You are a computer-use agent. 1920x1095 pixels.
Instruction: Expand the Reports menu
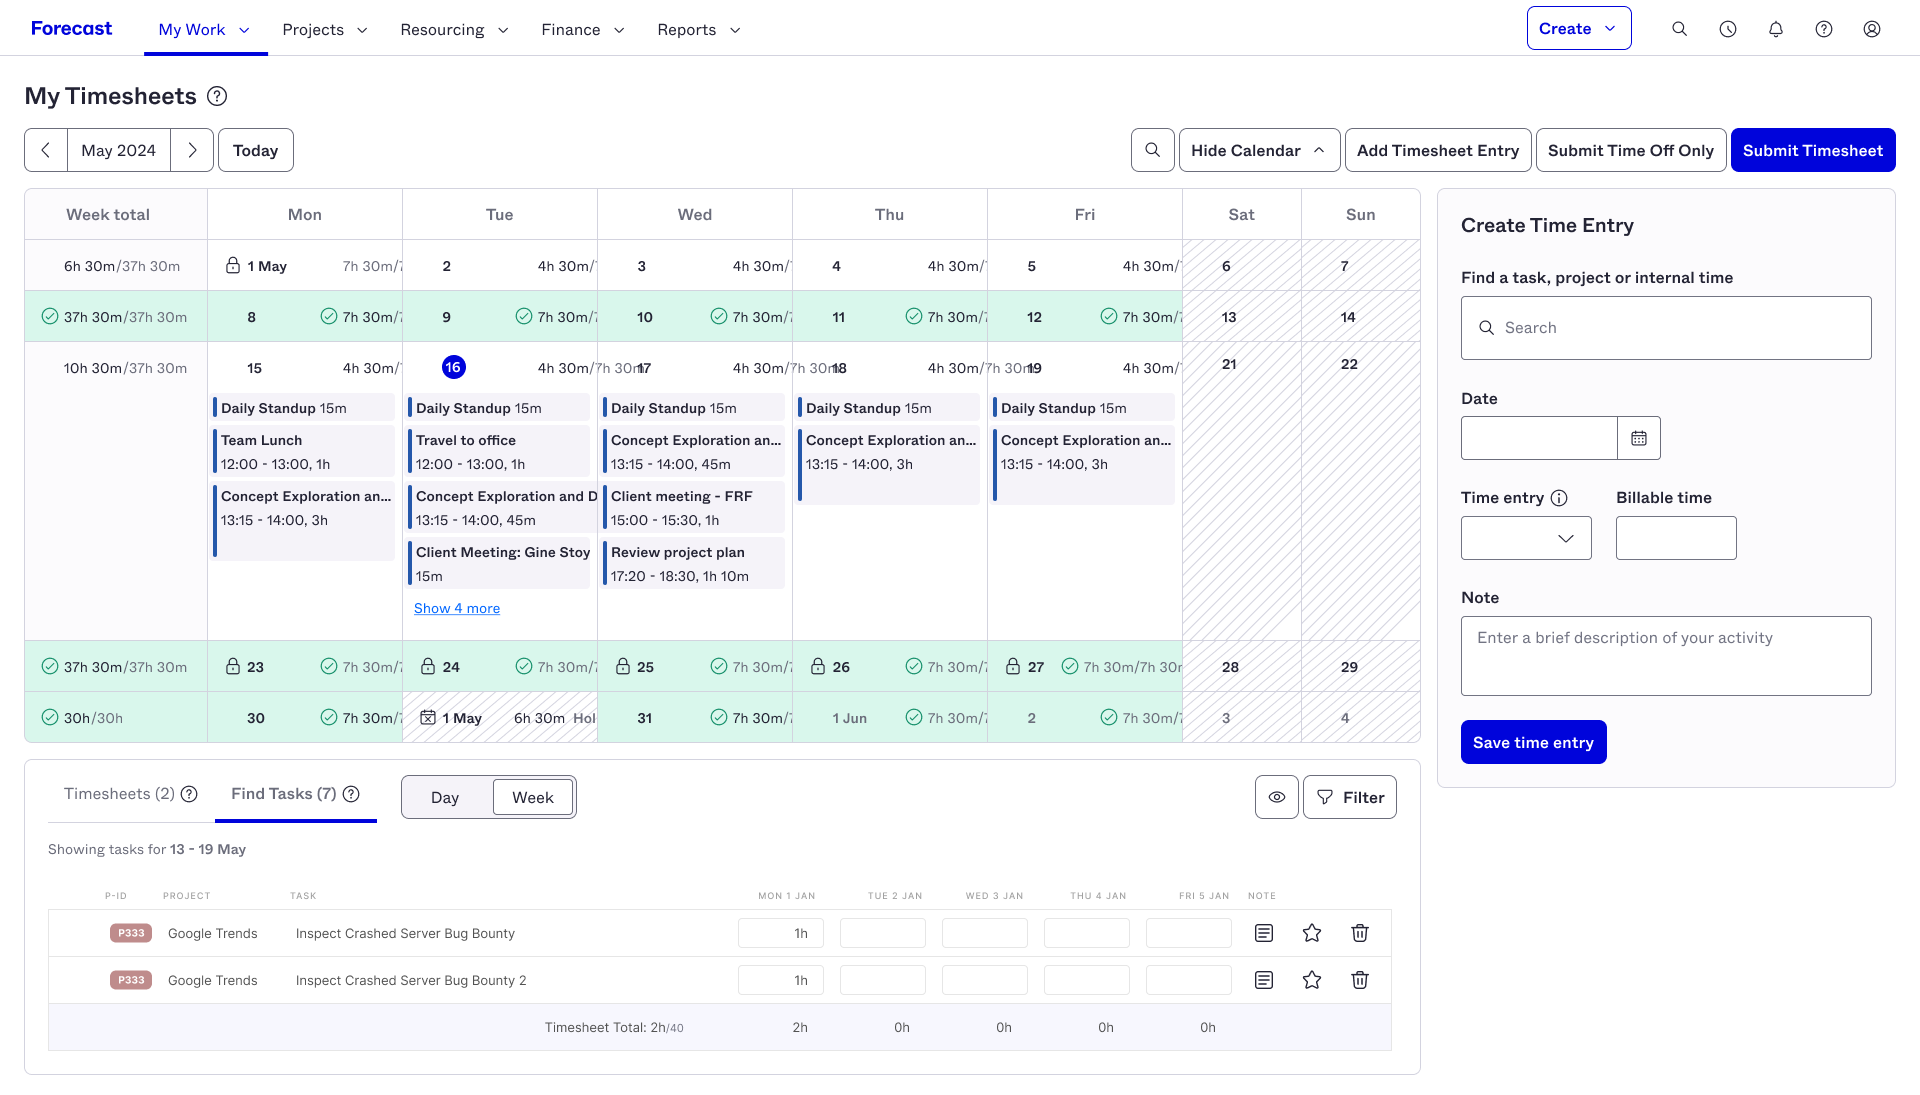coord(699,29)
